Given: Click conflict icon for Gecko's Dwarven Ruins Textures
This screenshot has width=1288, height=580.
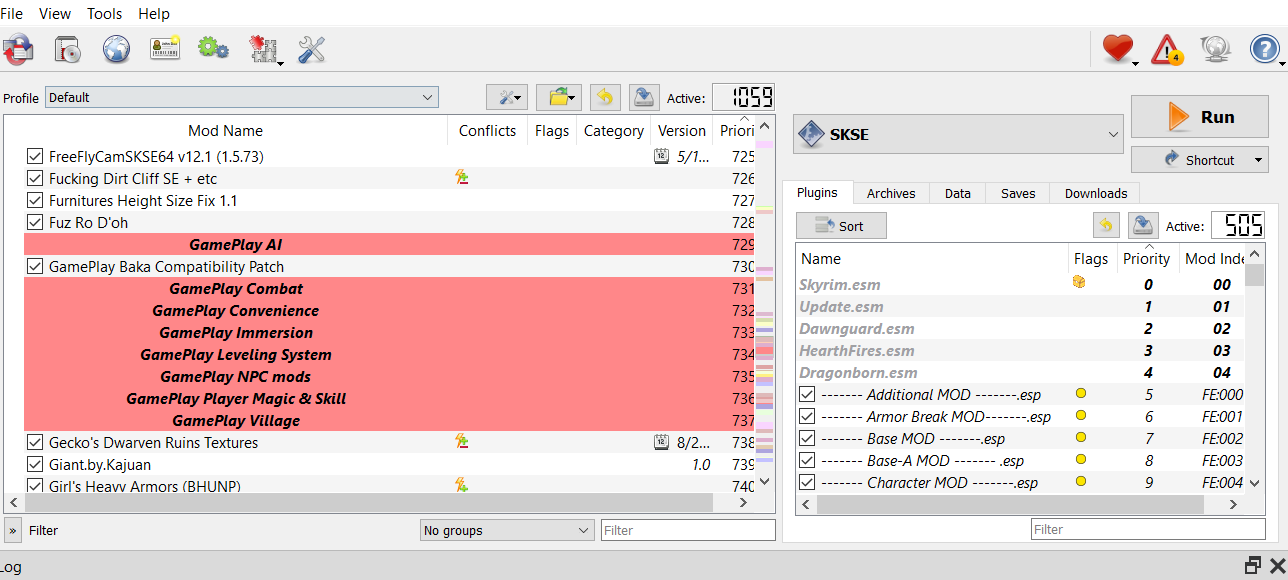Looking at the screenshot, I should [x=462, y=442].
